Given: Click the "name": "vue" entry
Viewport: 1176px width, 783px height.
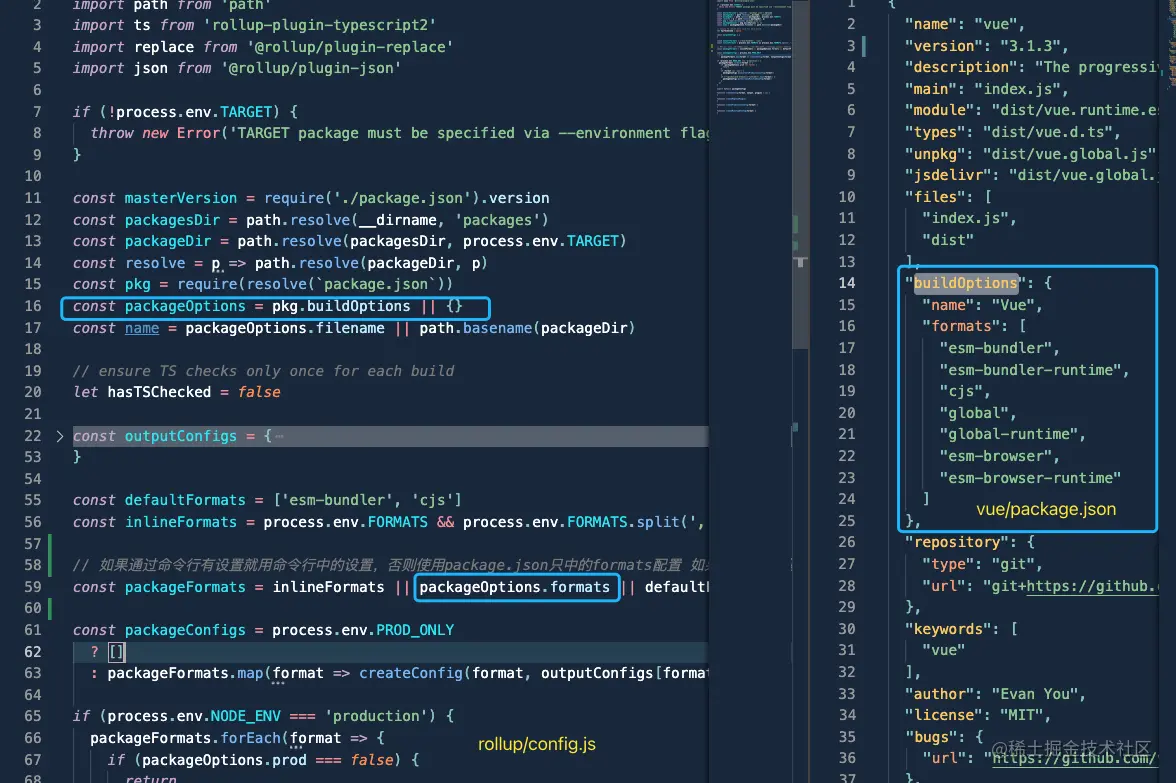Looking at the screenshot, I should 964,24.
